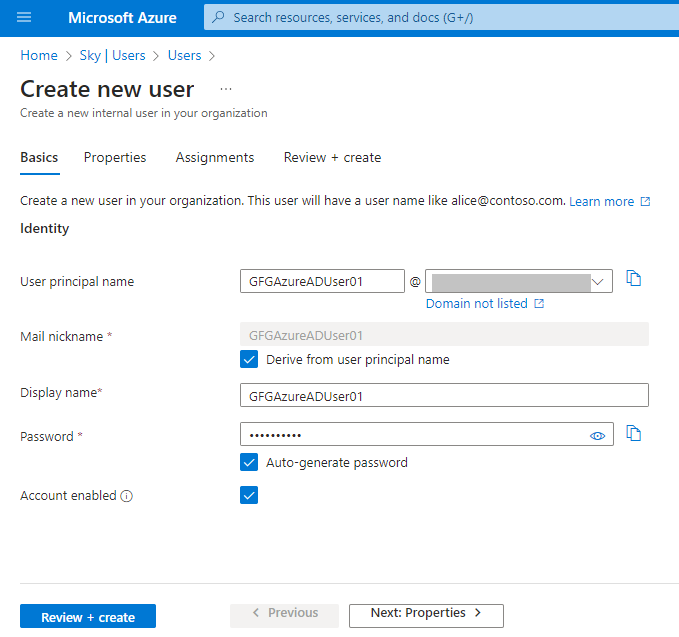This screenshot has width=679, height=637.
Task: Switch to the Properties tab
Action: tap(115, 157)
